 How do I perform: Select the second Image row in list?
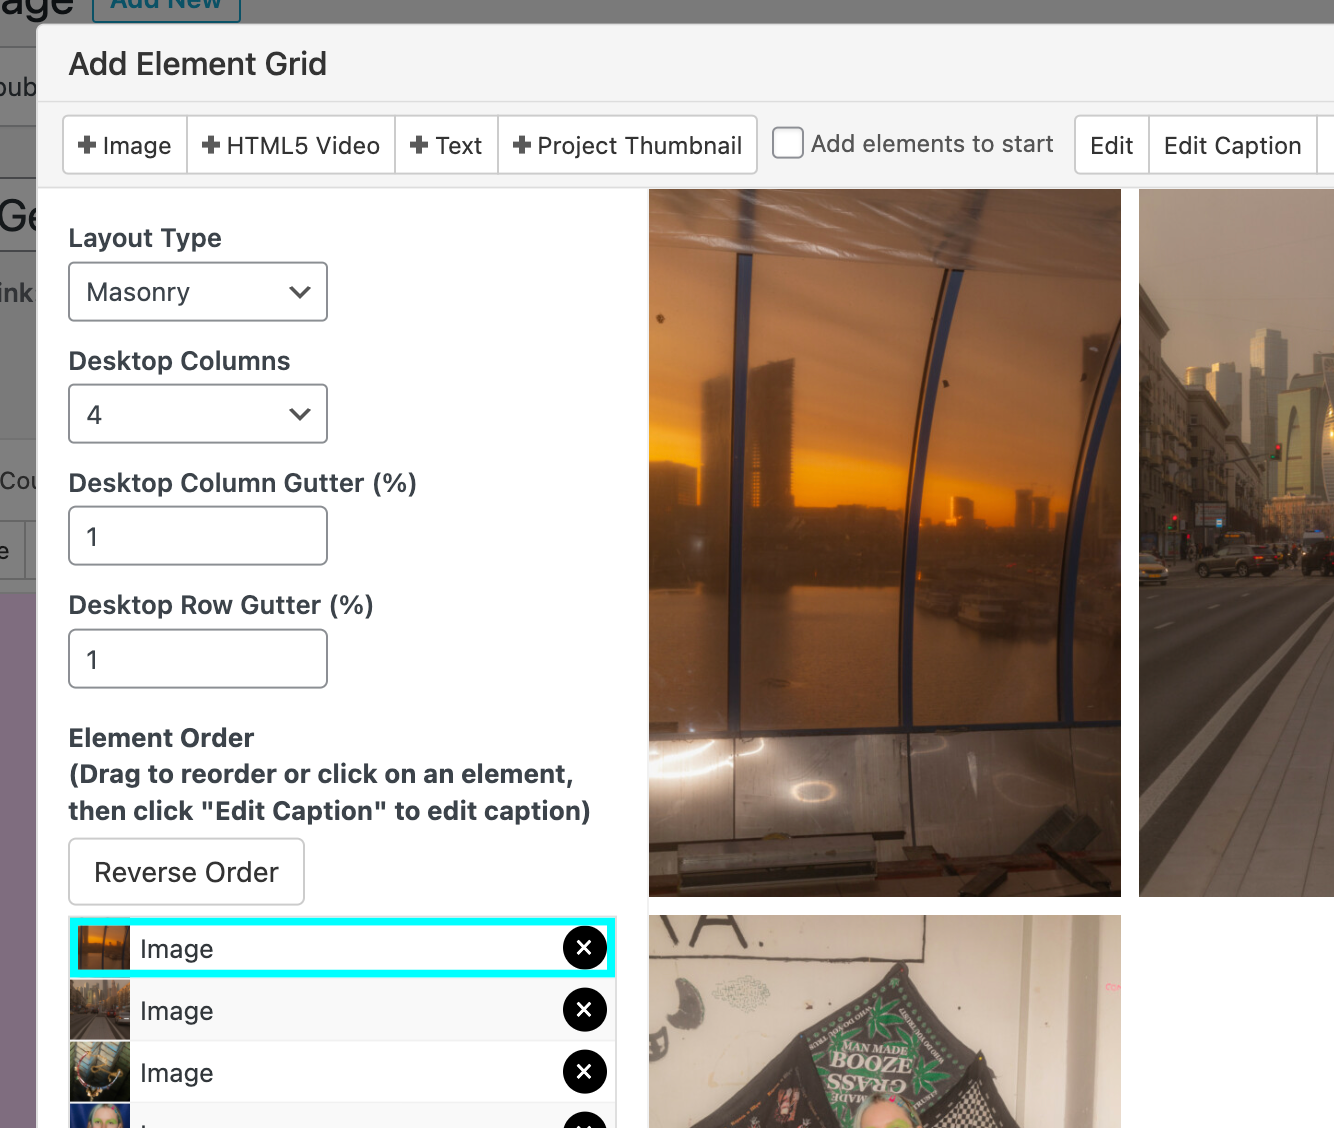340,1011
